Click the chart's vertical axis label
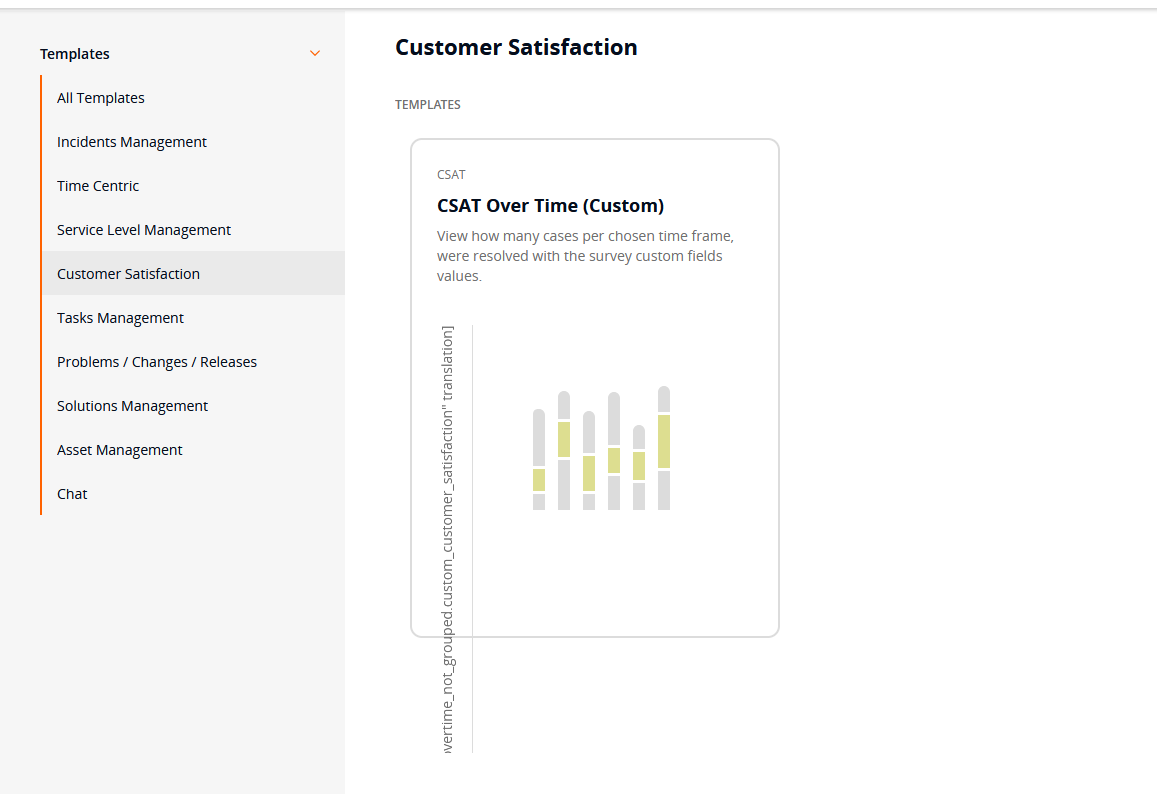 [447, 540]
